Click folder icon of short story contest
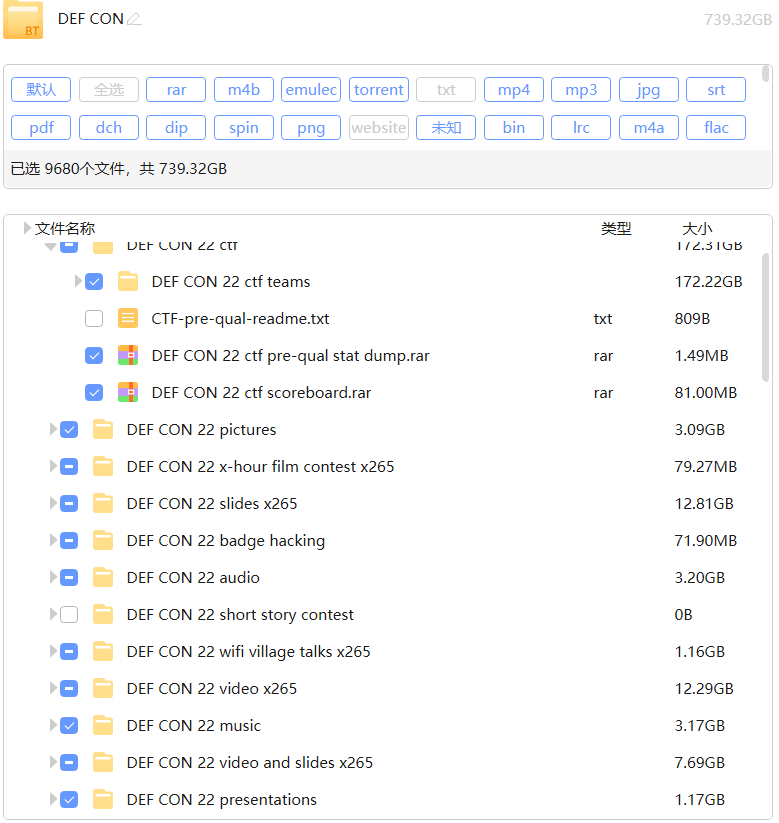 click(103, 614)
